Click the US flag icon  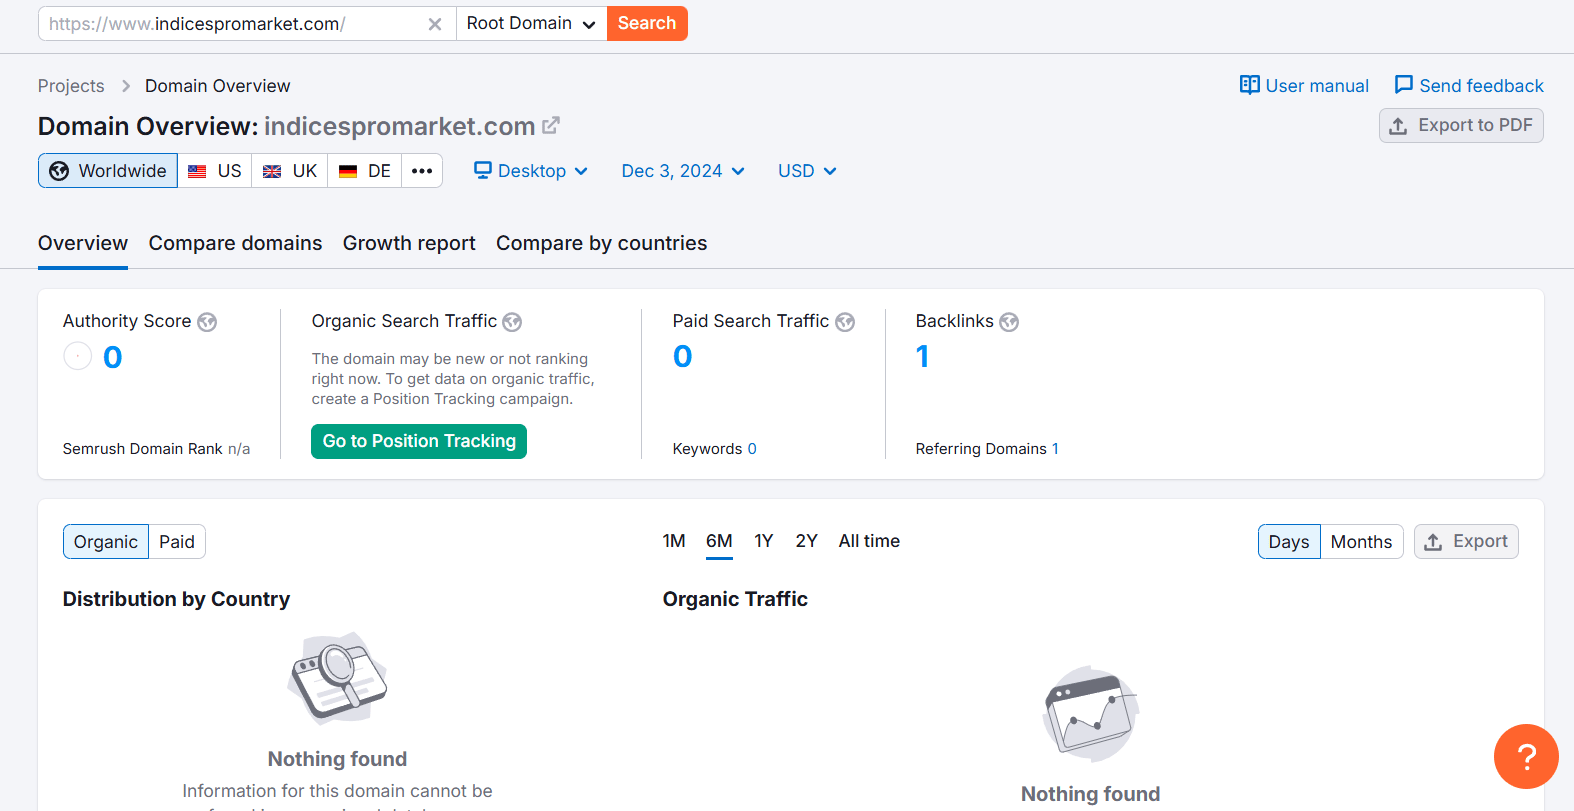point(197,171)
